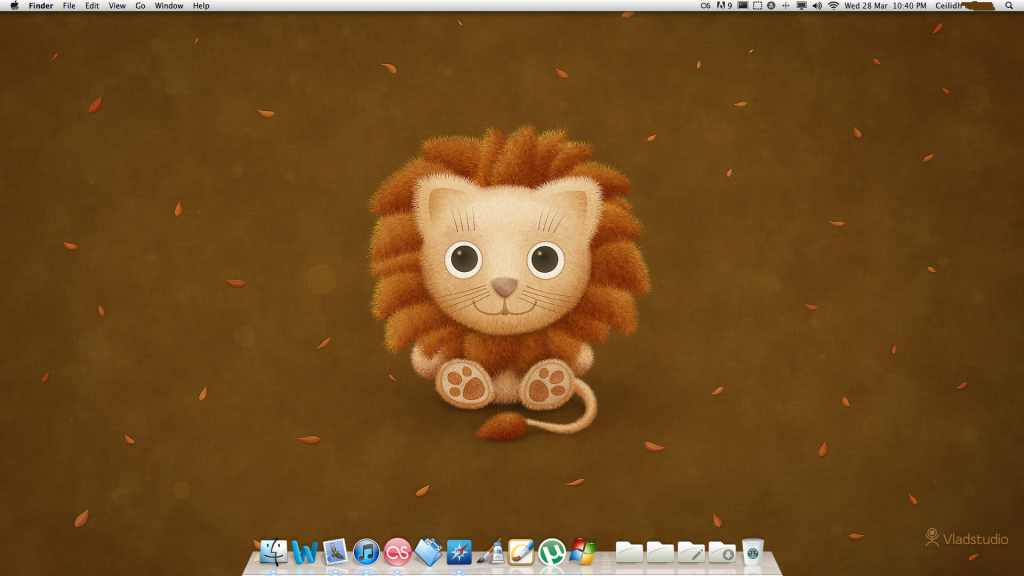This screenshot has width=1024, height=576.
Task: Launch iTunes from the dock
Action: (367, 552)
